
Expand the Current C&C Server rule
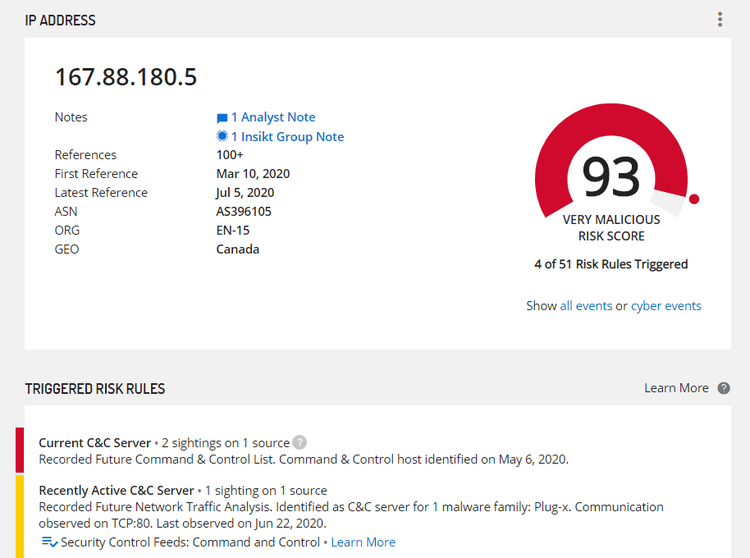coord(95,442)
